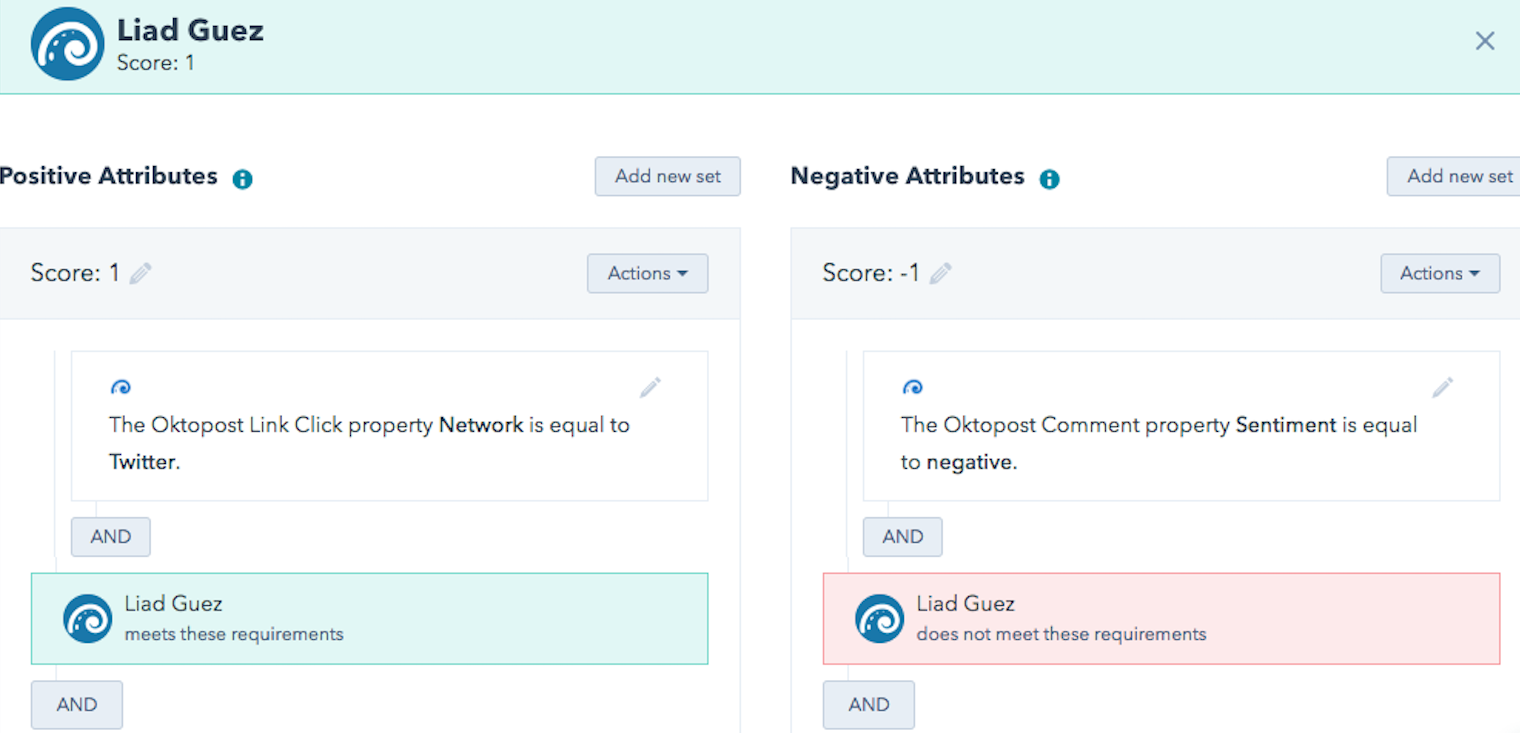Screen dimensions: 1520x733
Task: Open the Actions dropdown for the positive set
Action: tap(647, 273)
